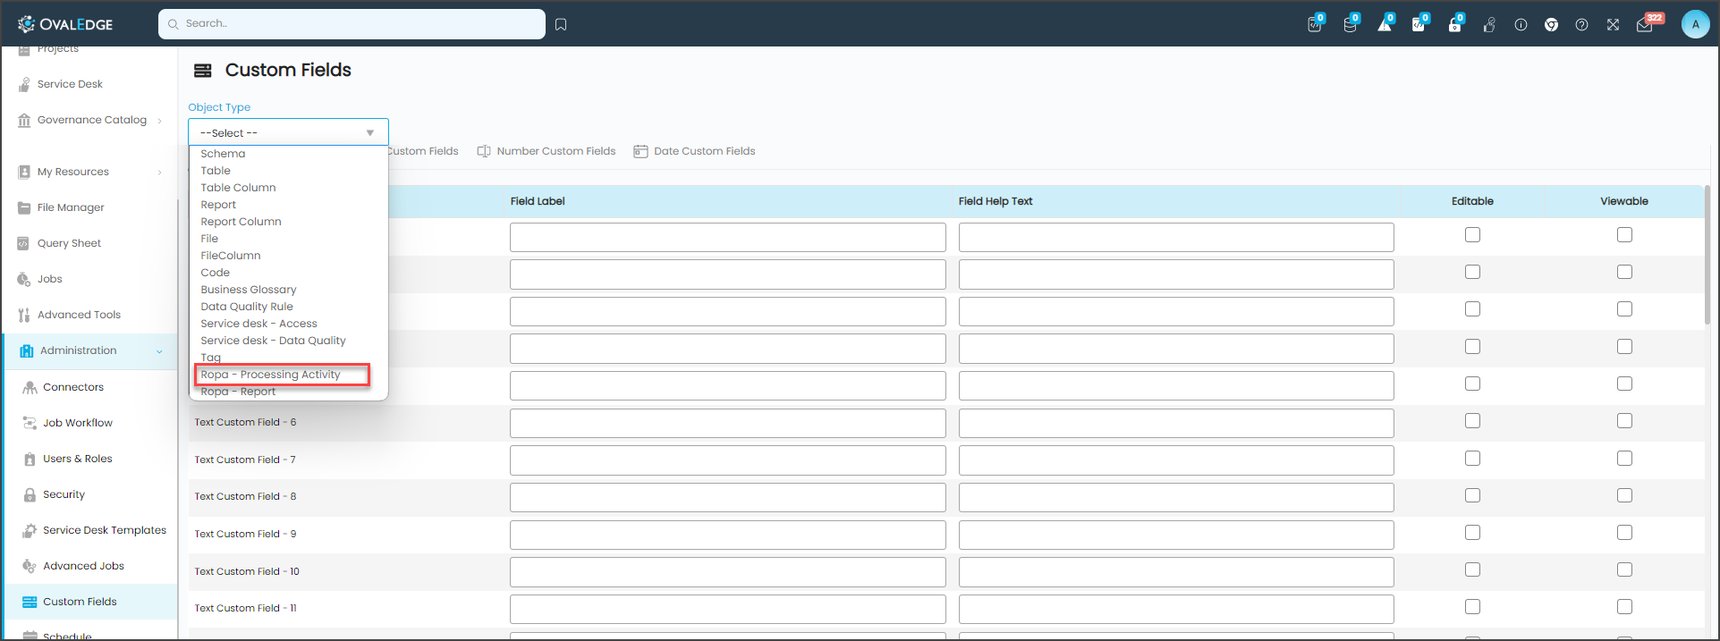Click the database icon in top bar
The height and width of the screenshot is (641, 1720).
1349,25
